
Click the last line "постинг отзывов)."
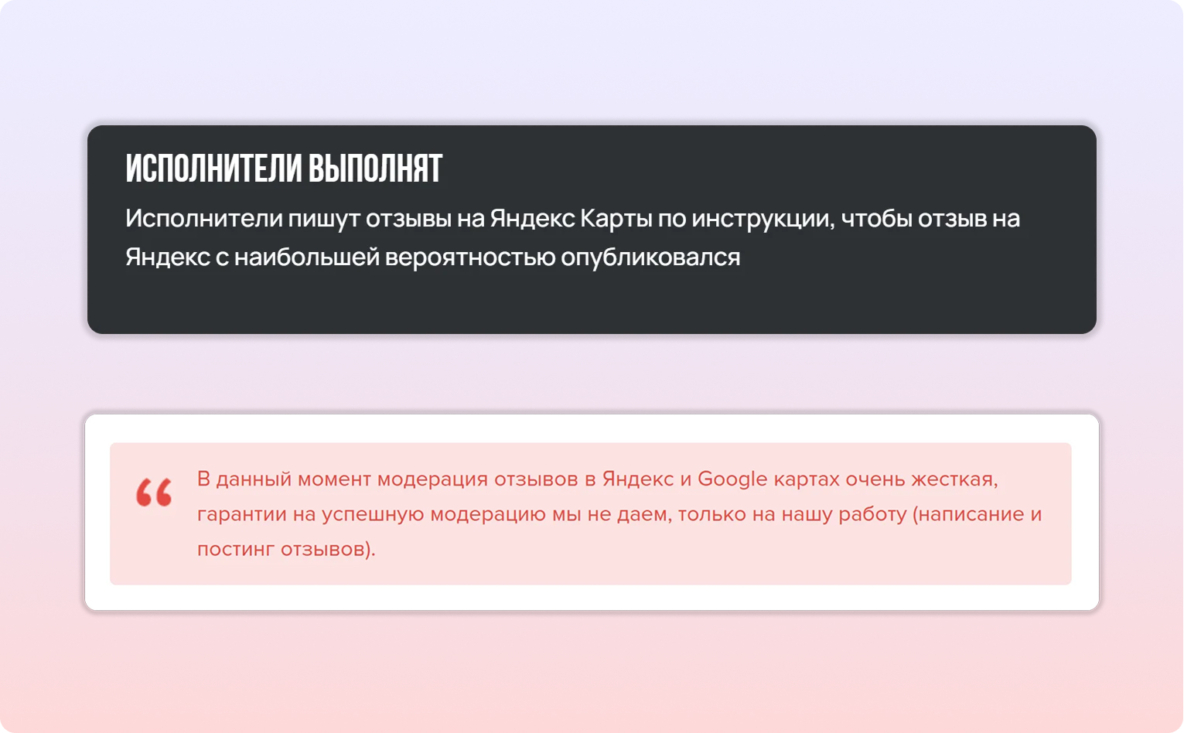coord(286,549)
